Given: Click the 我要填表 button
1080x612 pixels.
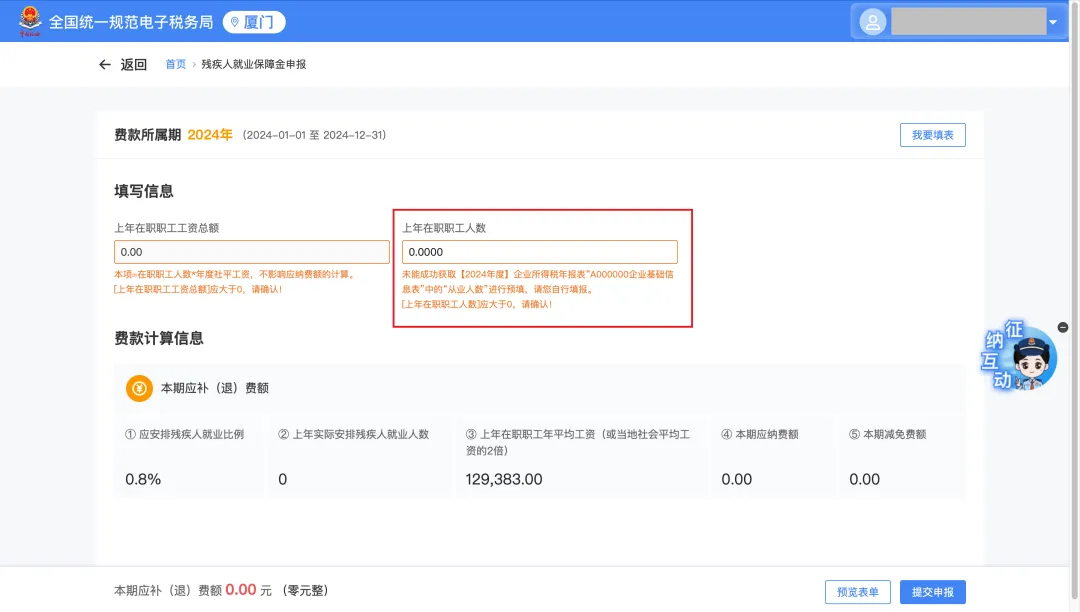Looking at the screenshot, I should [x=932, y=135].
